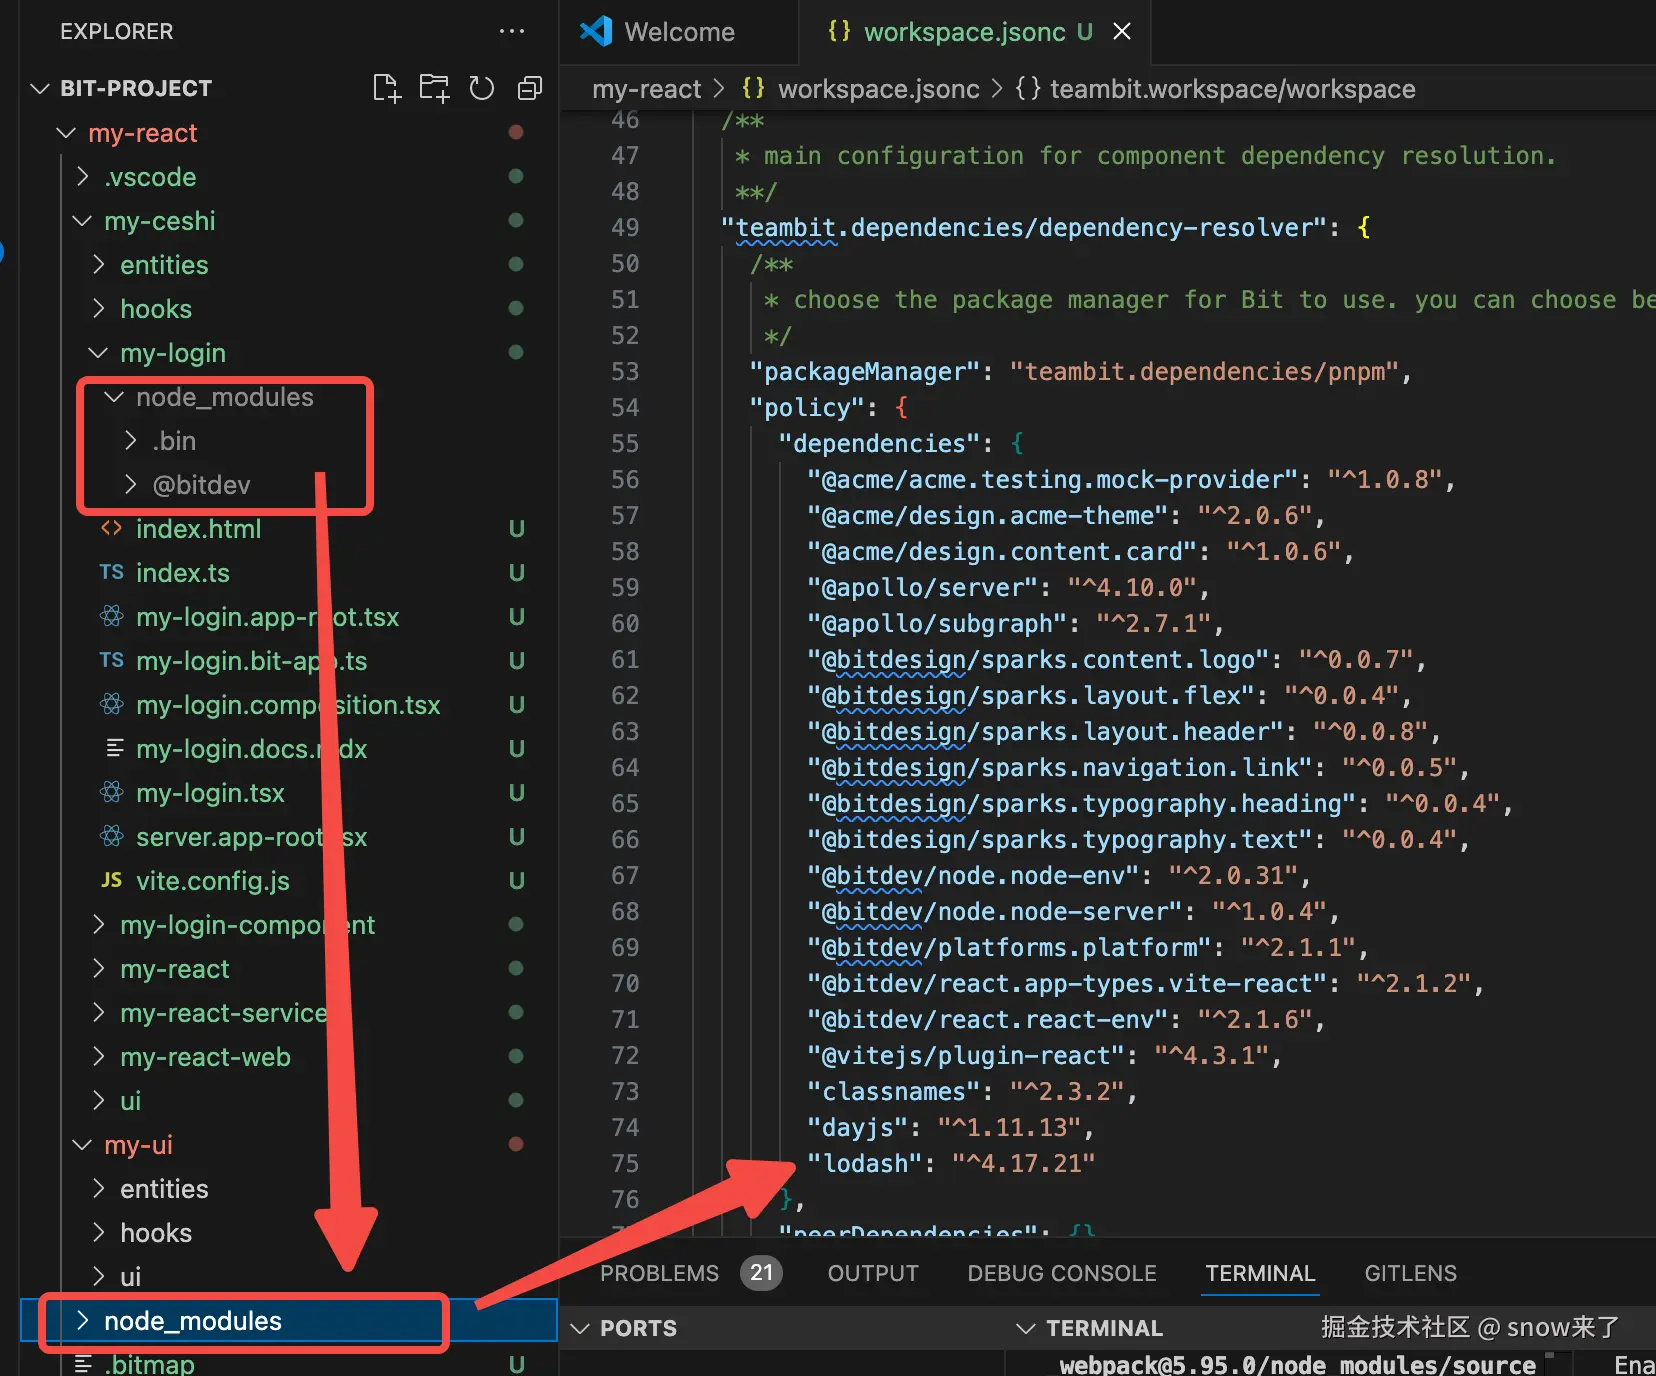Click the New Folder icon in BIT-PROJECT header

tap(434, 88)
